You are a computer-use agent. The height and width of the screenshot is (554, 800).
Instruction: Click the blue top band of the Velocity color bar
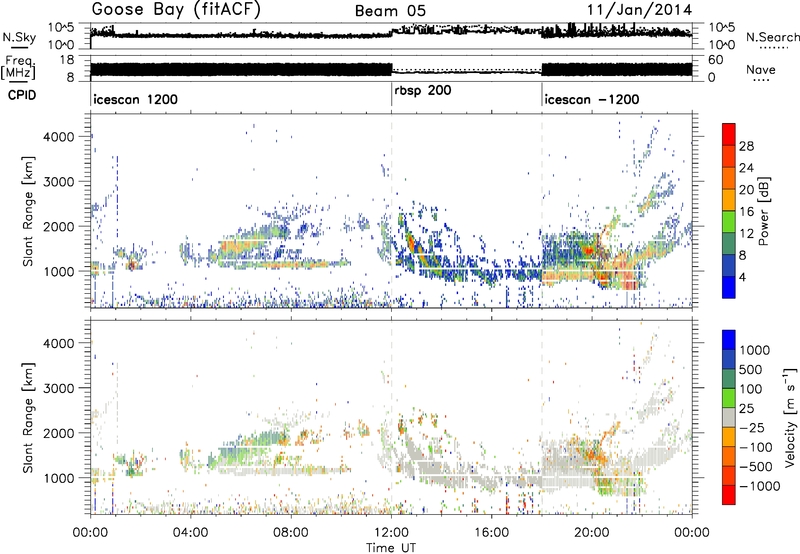pyautogui.click(x=729, y=339)
